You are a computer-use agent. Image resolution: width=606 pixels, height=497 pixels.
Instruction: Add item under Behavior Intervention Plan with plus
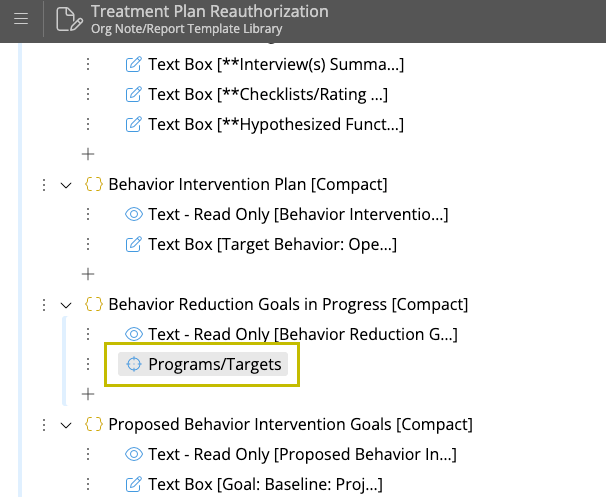[x=88, y=274]
